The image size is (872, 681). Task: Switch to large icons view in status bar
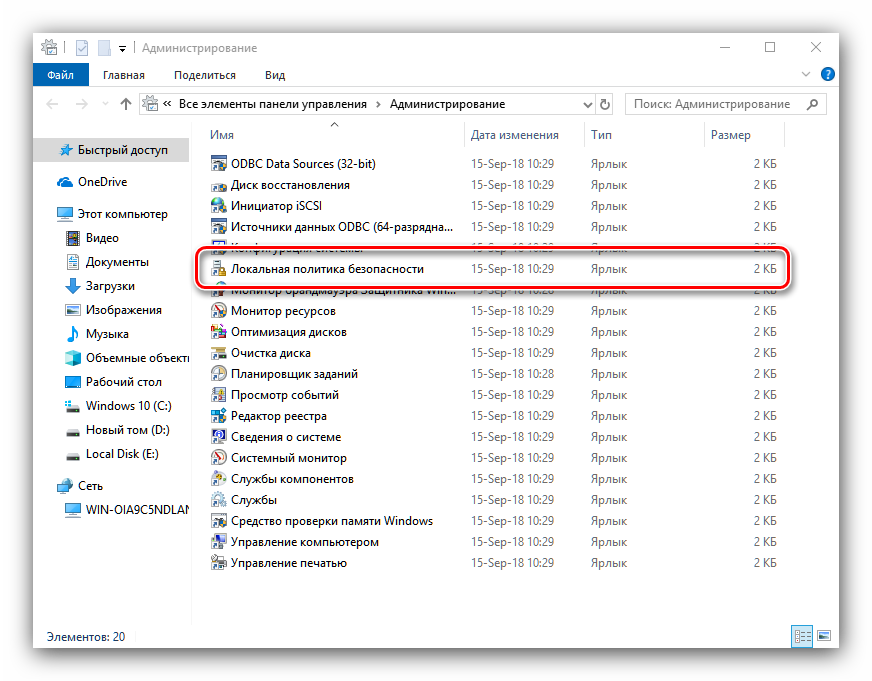click(824, 636)
